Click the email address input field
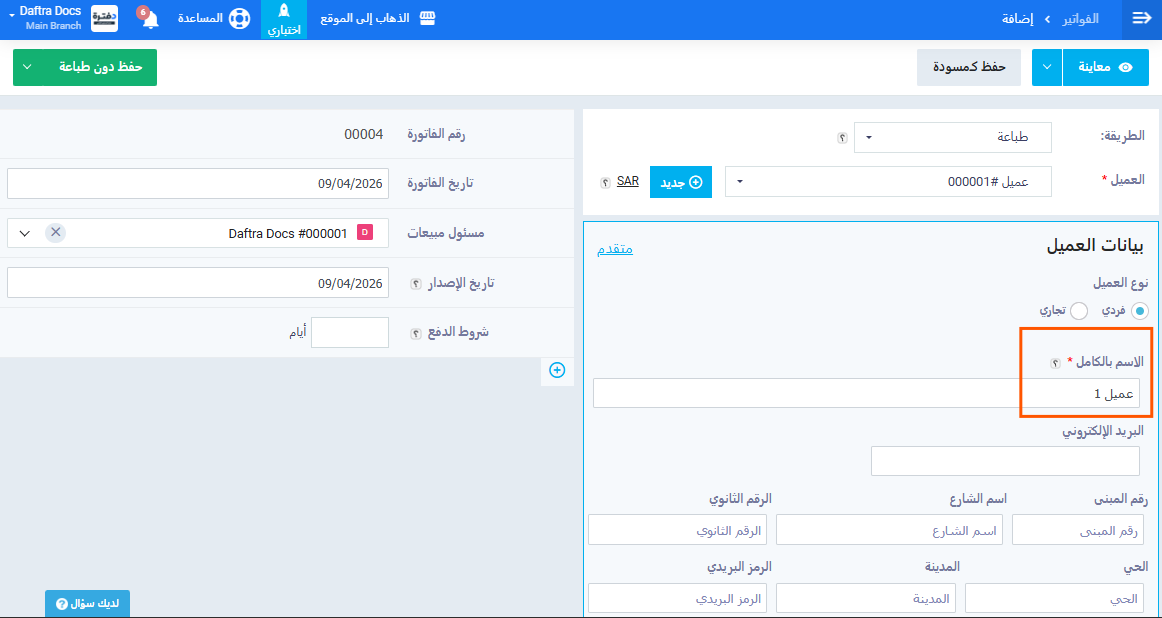This screenshot has height=618, width=1162. point(1005,461)
